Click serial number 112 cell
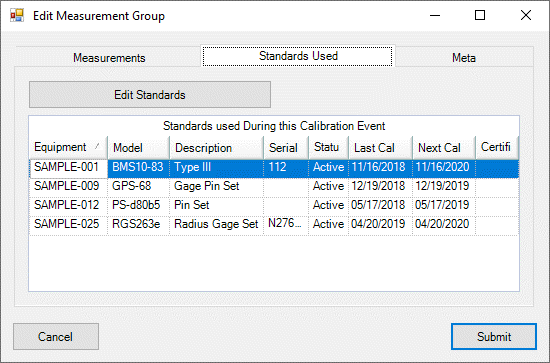The image size is (550, 363). click(286, 169)
